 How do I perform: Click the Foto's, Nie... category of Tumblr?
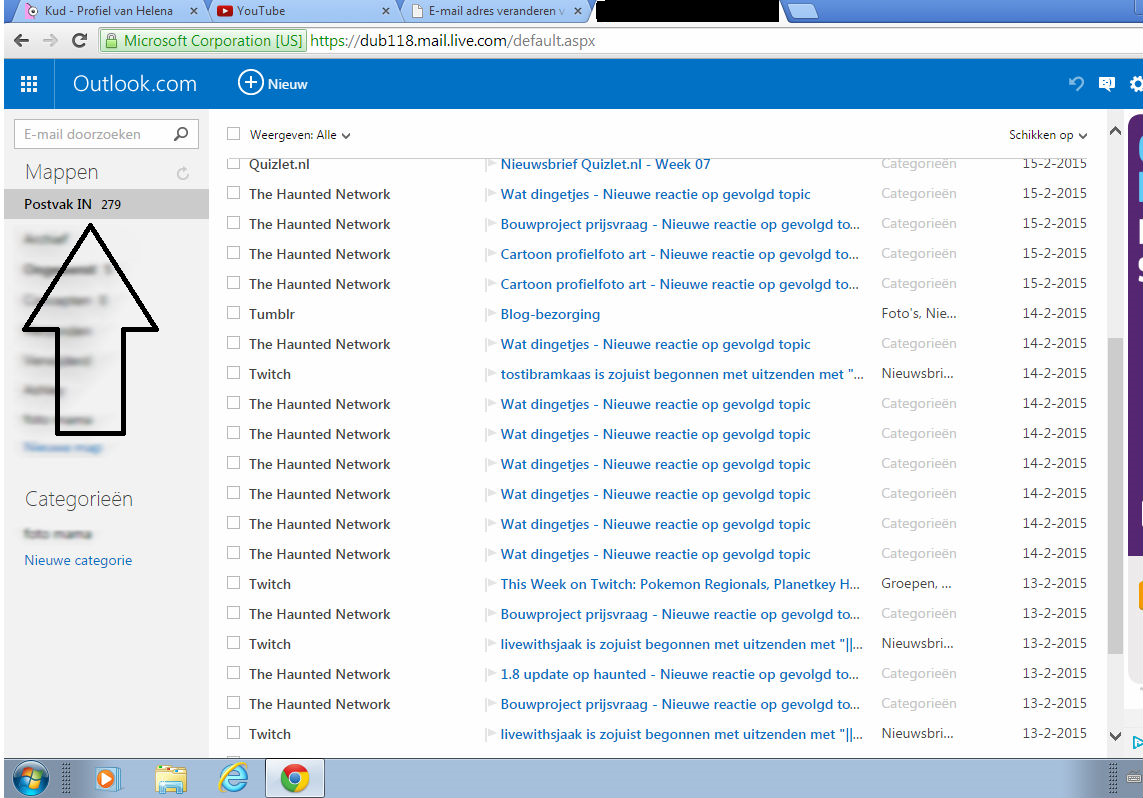coord(918,313)
